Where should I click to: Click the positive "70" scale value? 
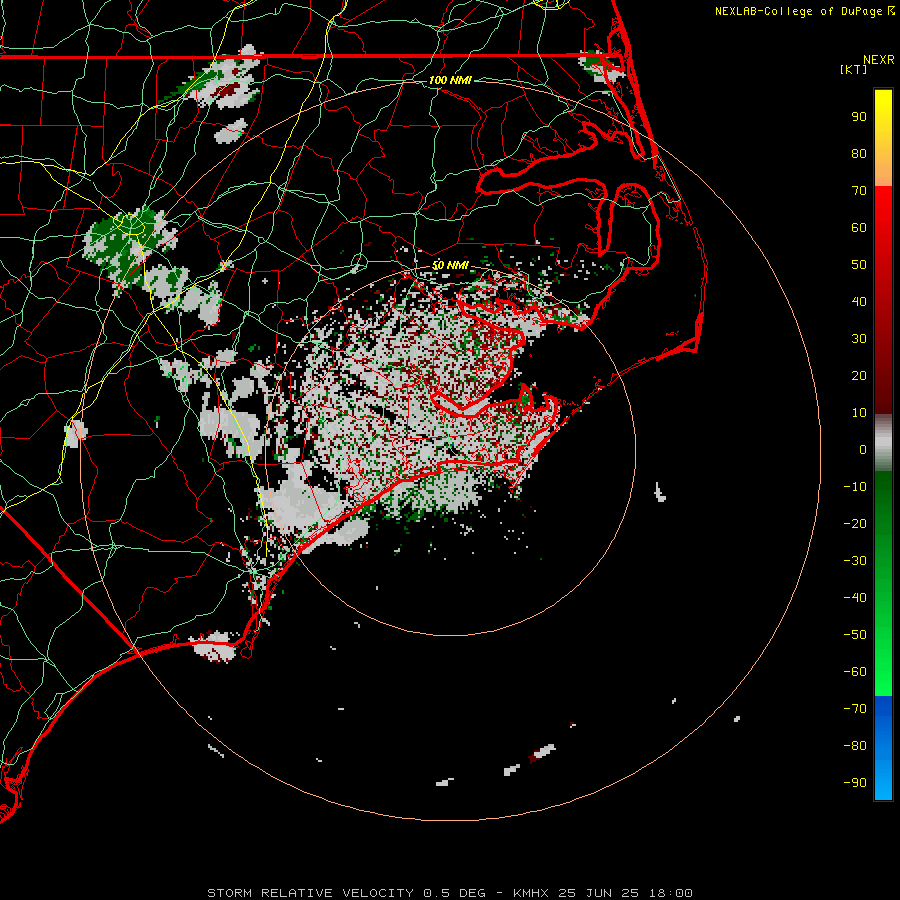tap(859, 191)
